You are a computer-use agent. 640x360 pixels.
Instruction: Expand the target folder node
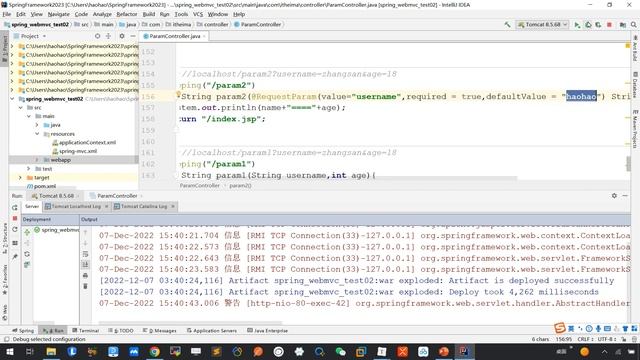(x=20, y=178)
